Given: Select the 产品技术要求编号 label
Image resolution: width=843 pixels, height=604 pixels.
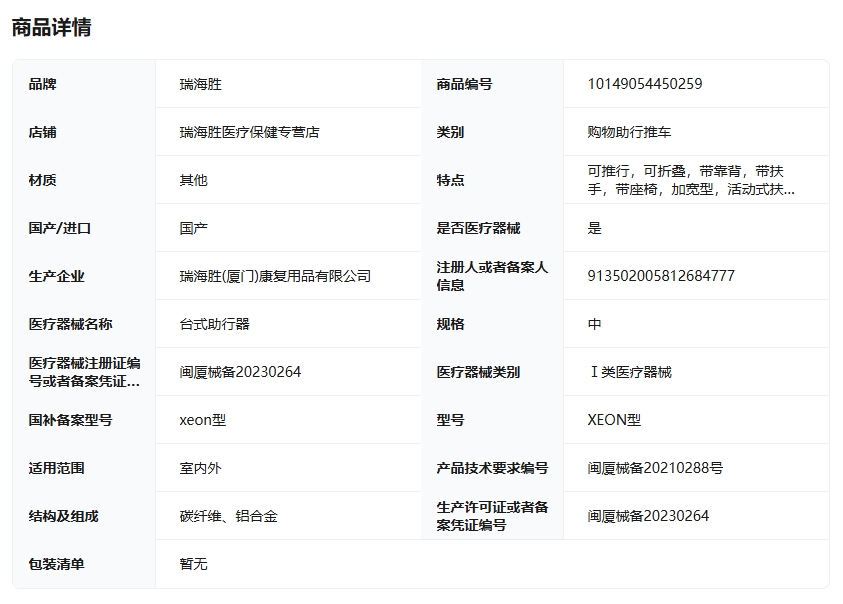Looking at the screenshot, I should tap(492, 468).
